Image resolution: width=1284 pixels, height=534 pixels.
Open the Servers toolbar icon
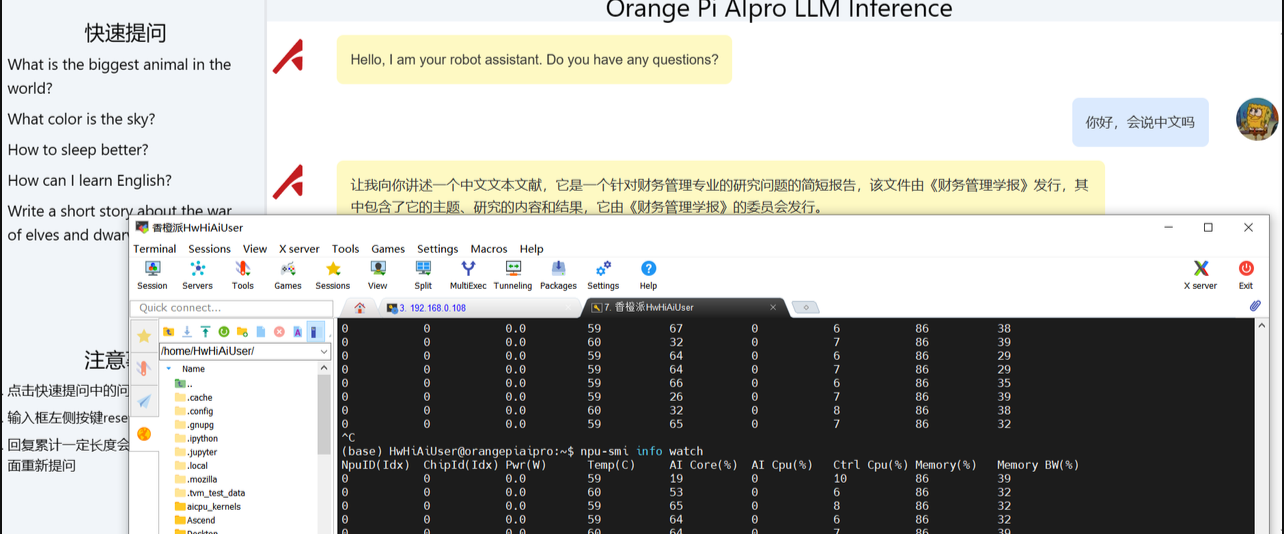pyautogui.click(x=197, y=275)
